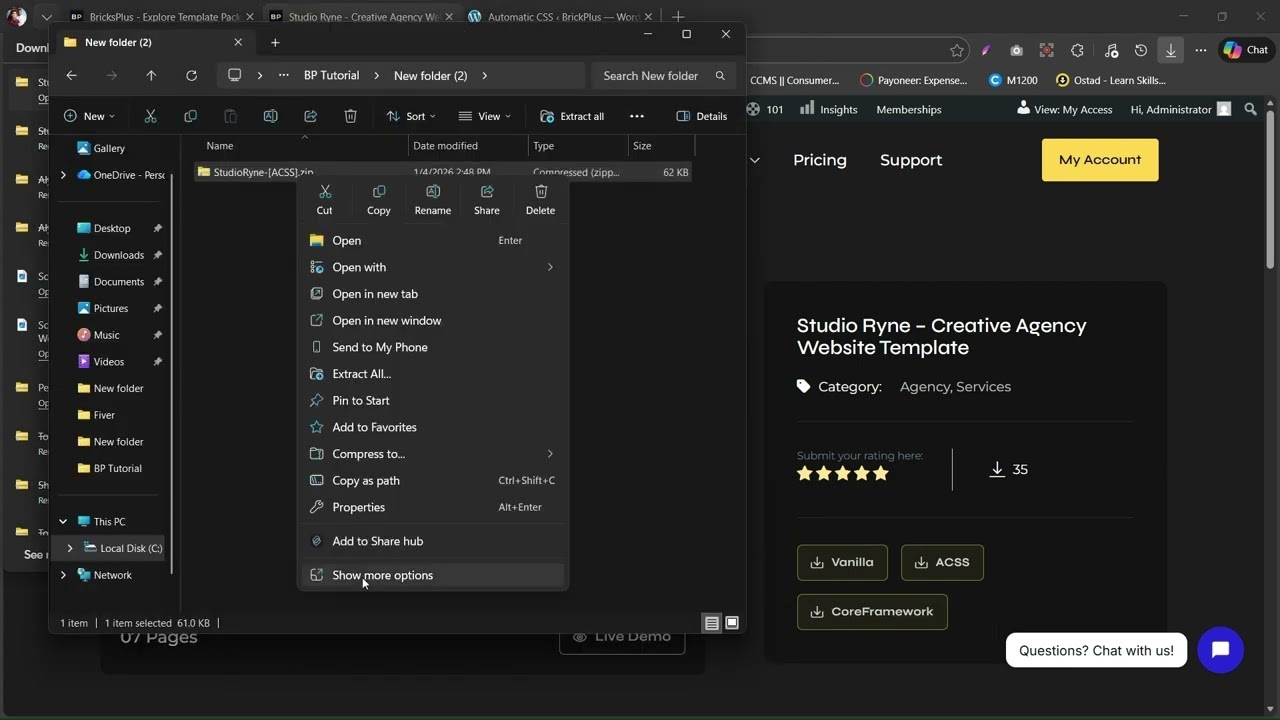Select Properties in context menu
1280x720 pixels.
(x=433, y=507)
